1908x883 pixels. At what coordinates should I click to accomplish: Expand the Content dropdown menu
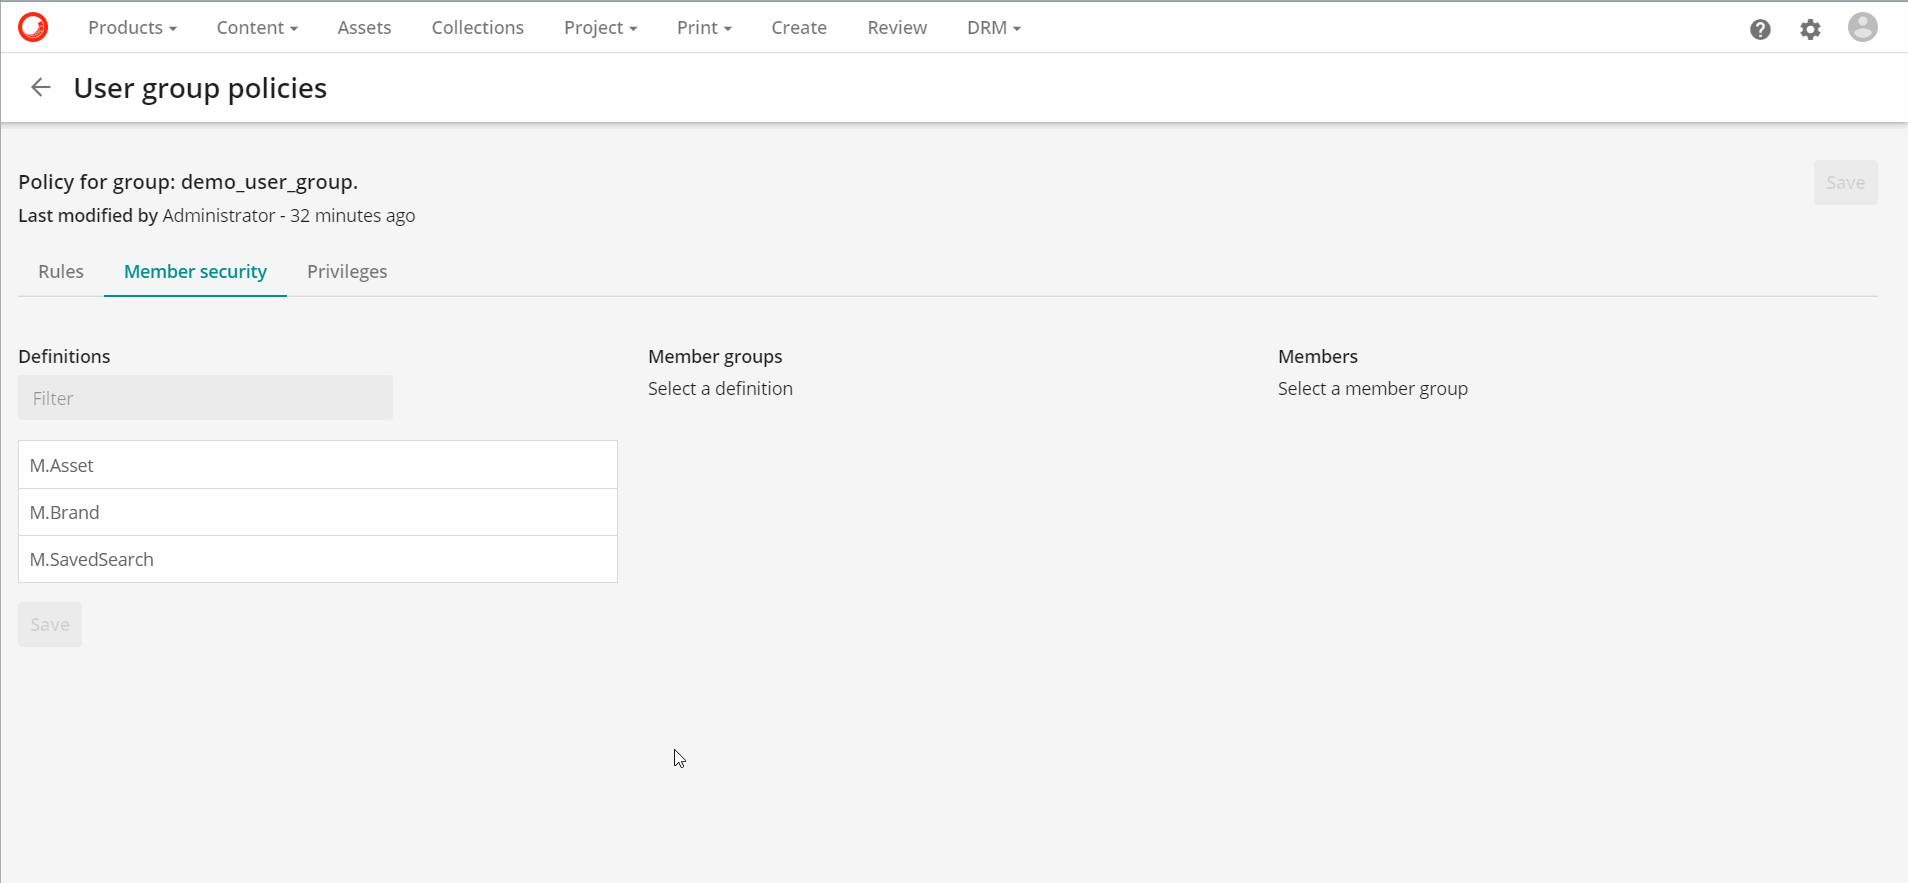coord(257,28)
